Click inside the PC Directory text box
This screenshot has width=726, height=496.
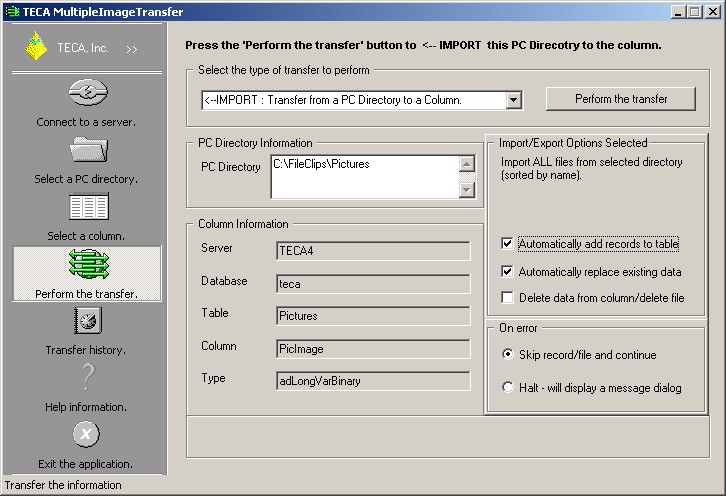pos(365,177)
